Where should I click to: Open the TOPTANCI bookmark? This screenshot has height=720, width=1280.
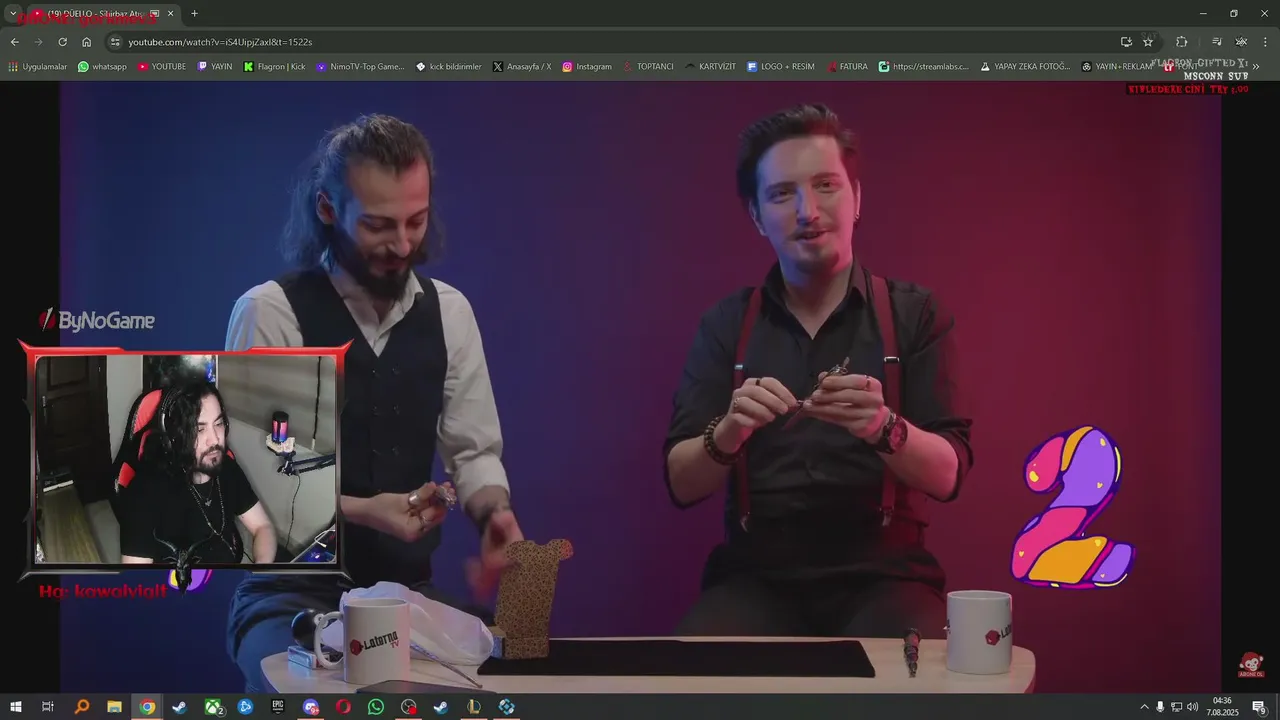pos(648,67)
